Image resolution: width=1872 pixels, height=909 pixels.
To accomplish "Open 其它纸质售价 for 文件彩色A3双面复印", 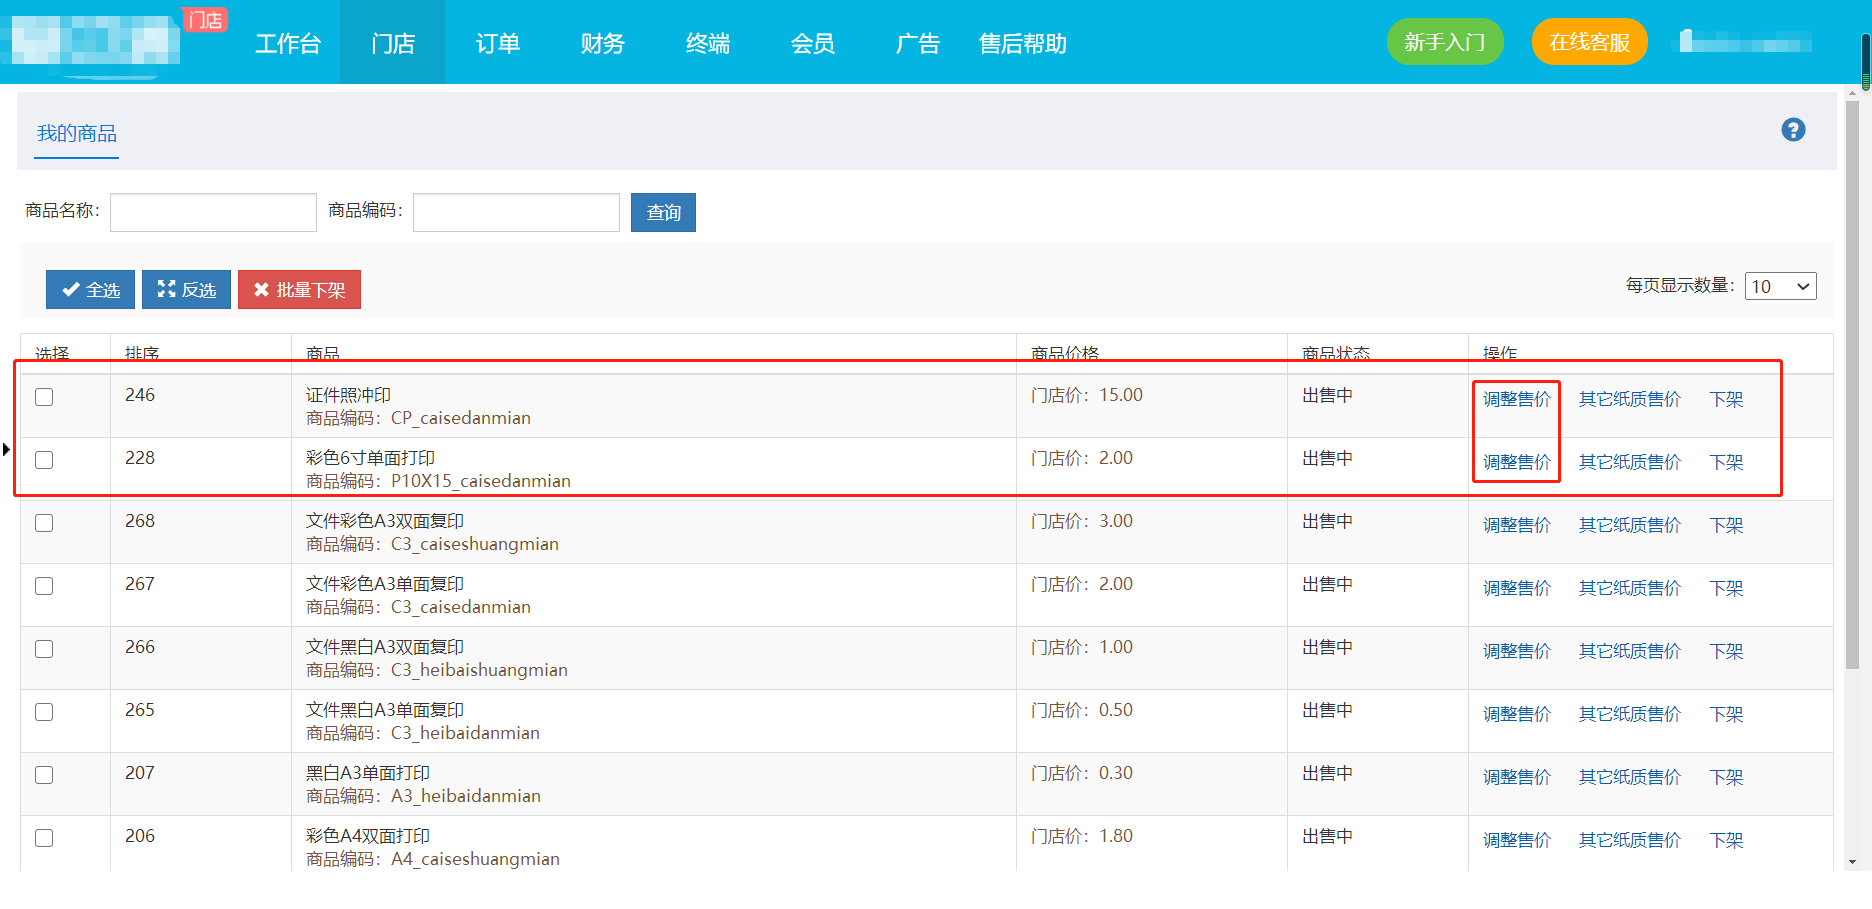I will pyautogui.click(x=1629, y=525).
